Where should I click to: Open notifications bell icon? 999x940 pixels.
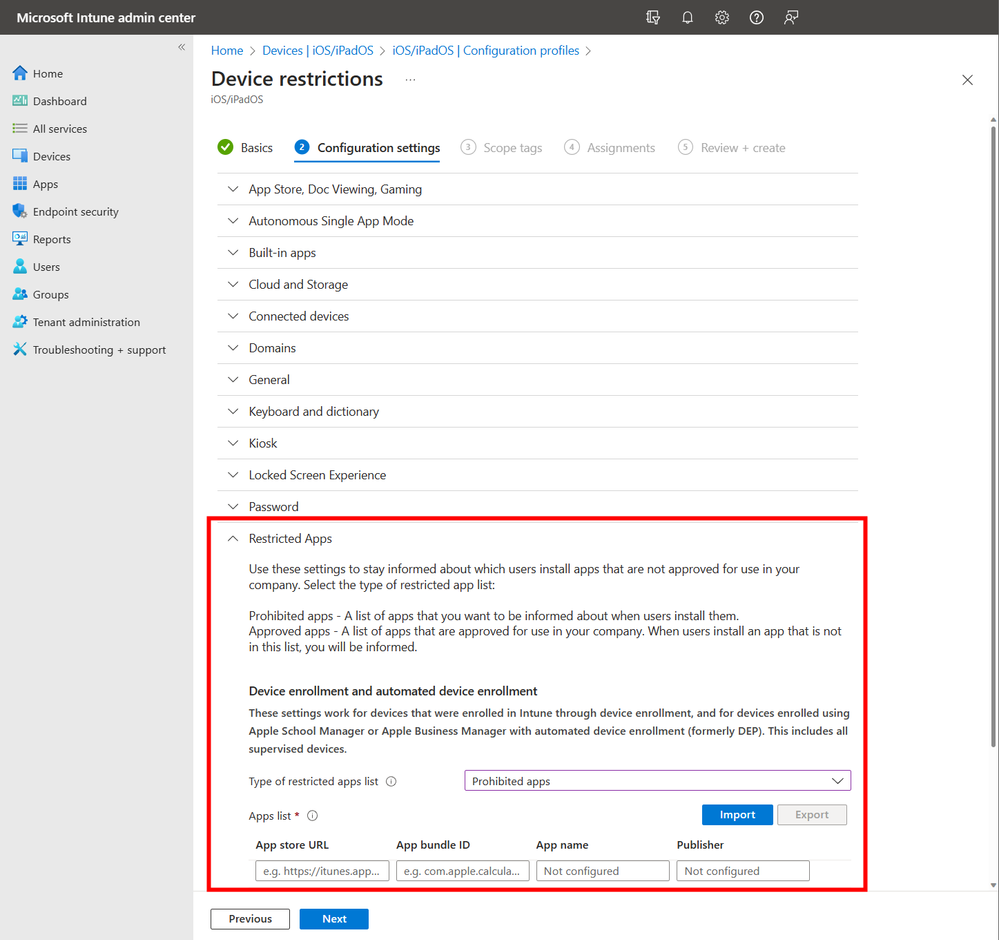coord(687,17)
